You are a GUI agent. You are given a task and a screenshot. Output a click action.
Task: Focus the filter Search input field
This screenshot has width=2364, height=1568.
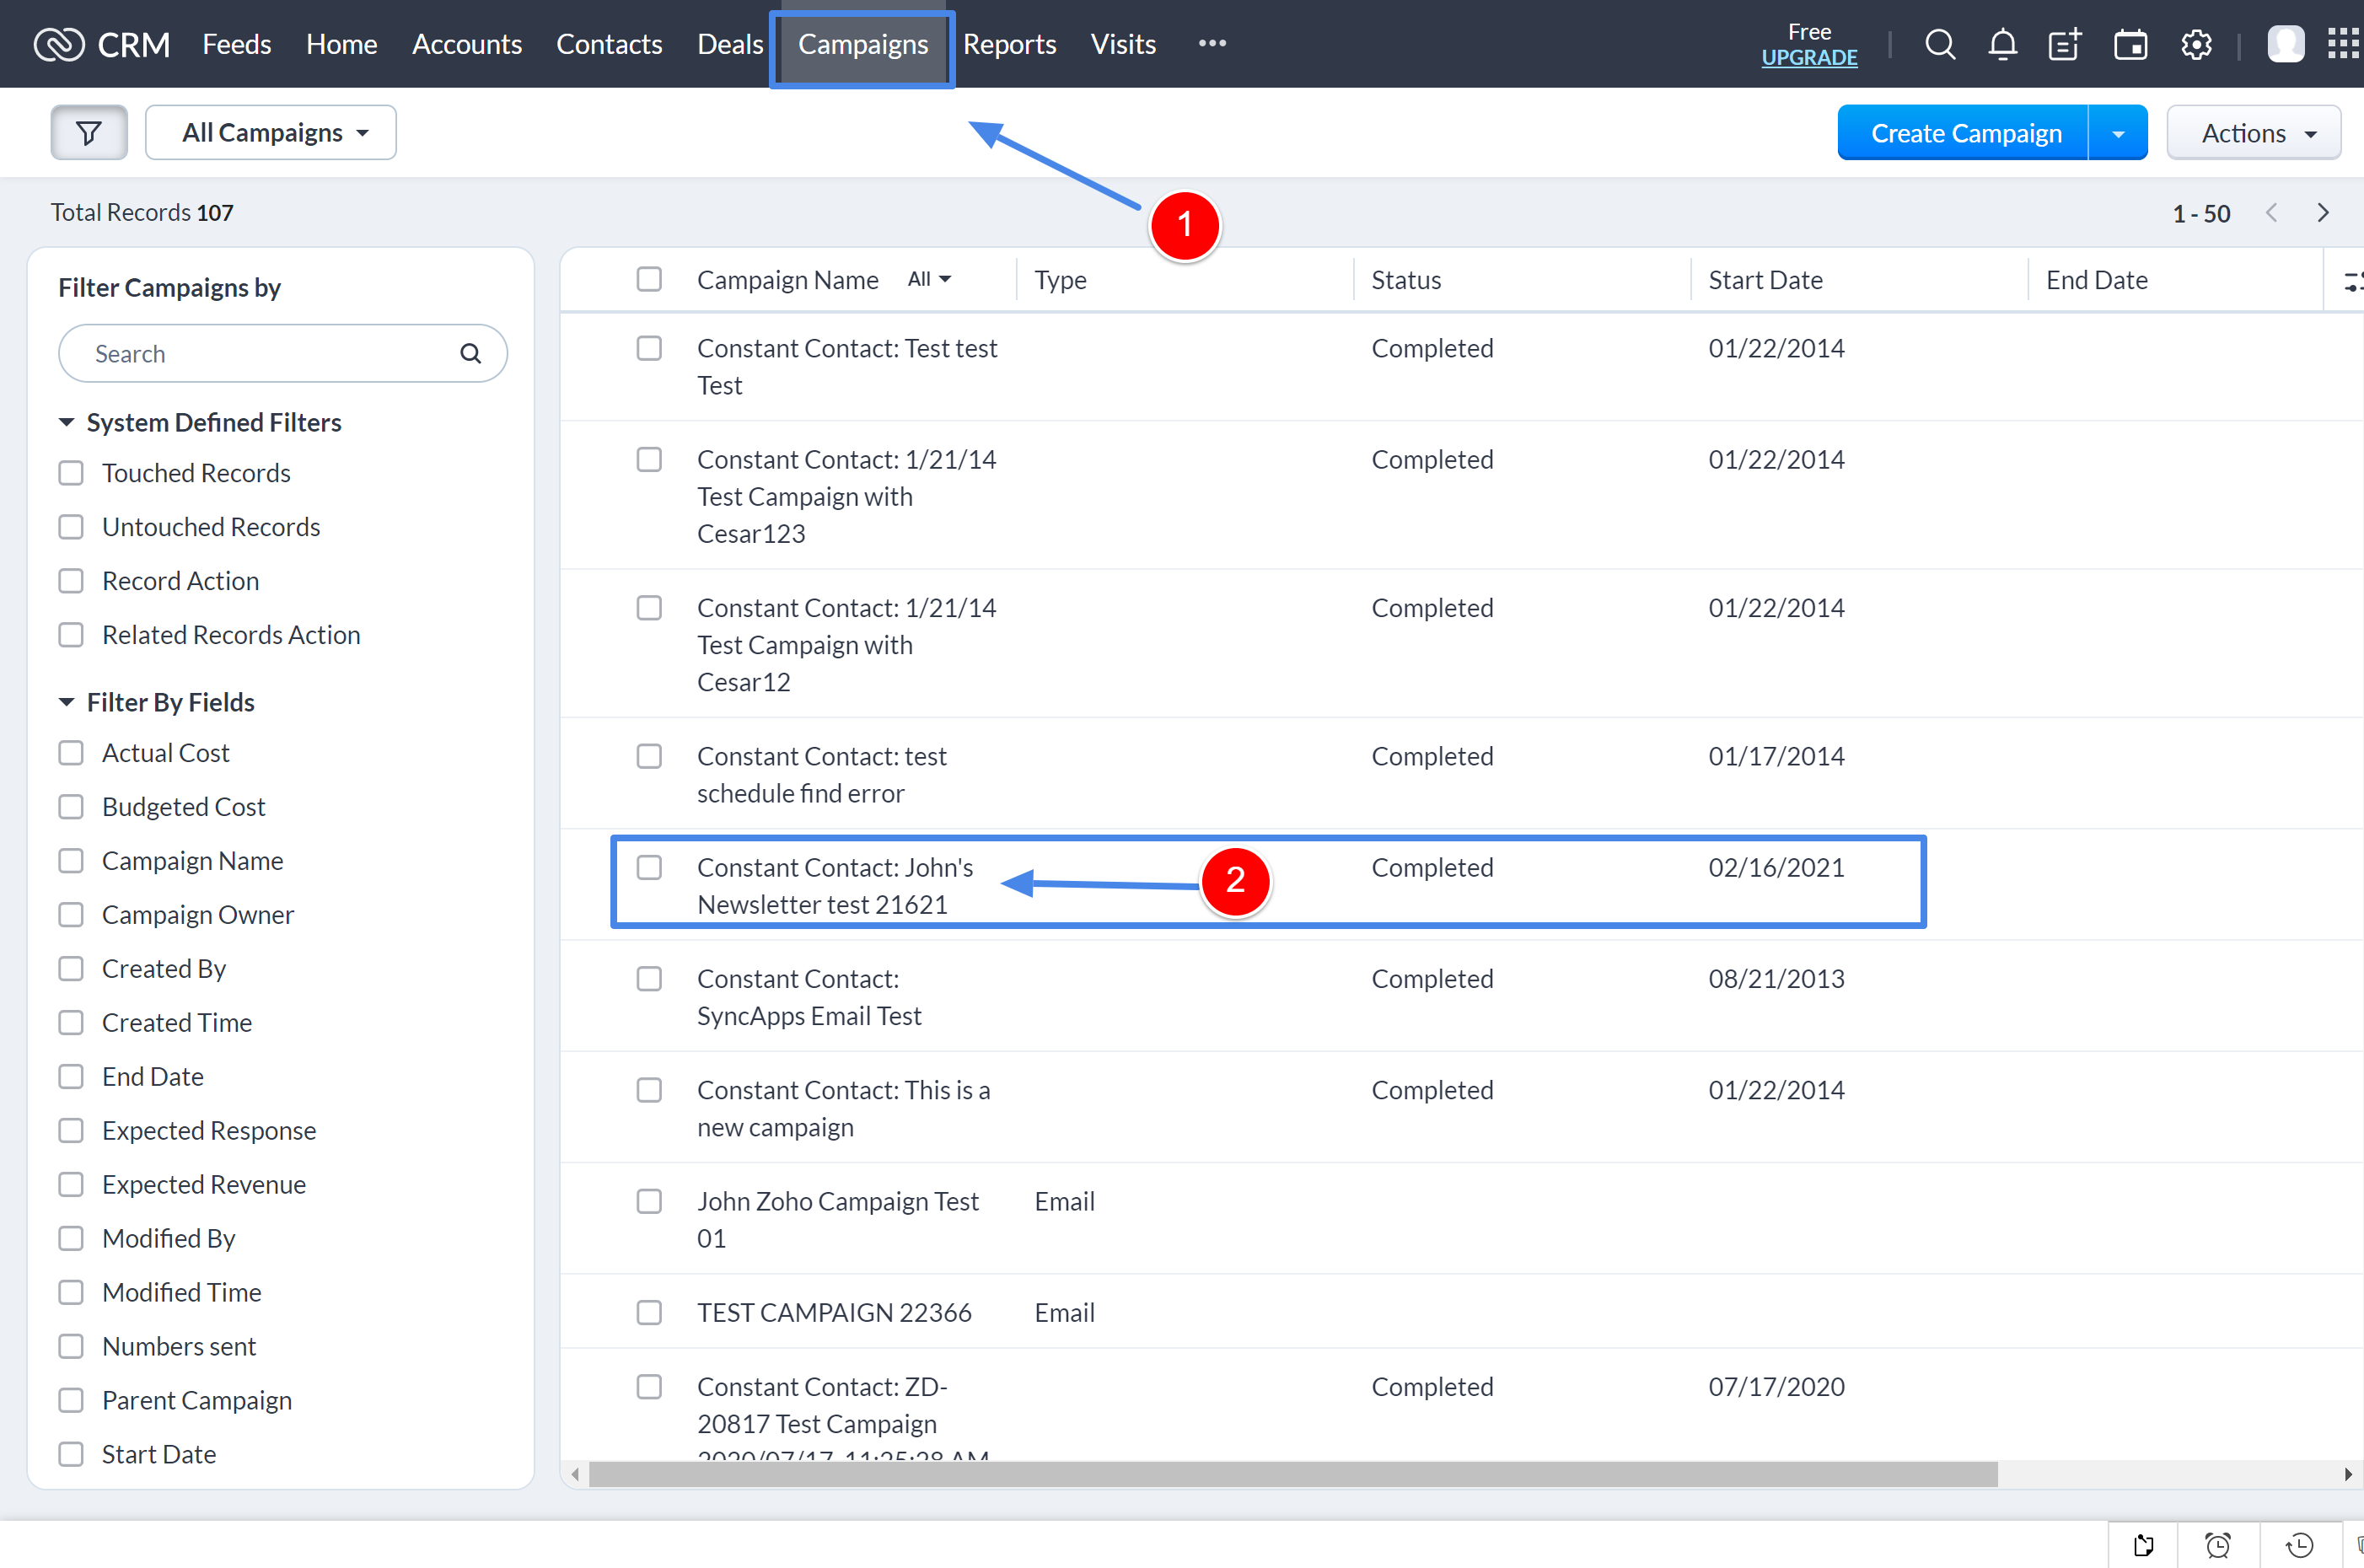click(x=282, y=354)
